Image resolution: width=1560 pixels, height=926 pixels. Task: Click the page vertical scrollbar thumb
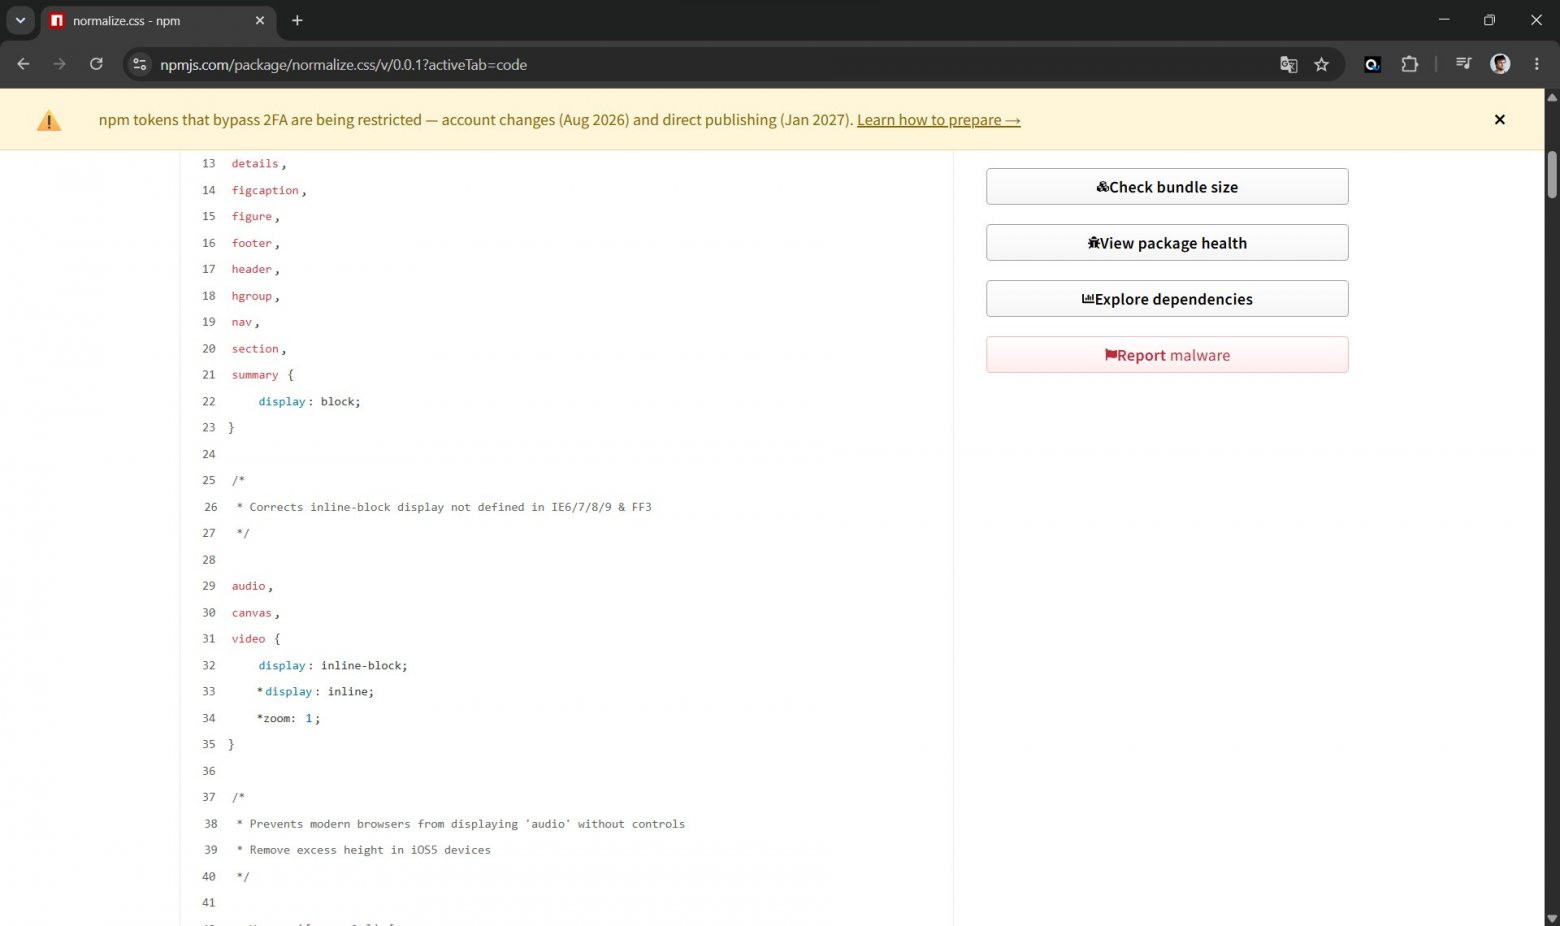click(1552, 175)
